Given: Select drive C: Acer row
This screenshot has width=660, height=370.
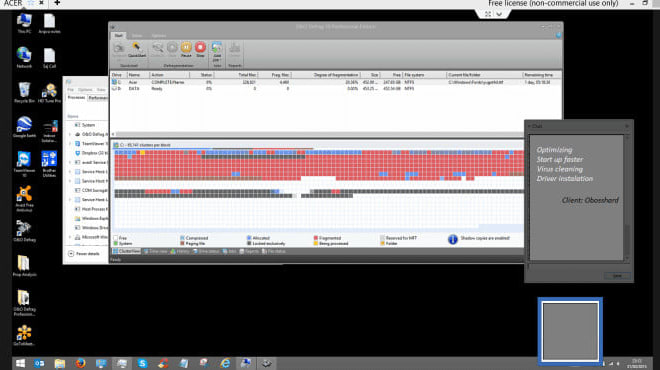Looking at the screenshot, I should (336, 82).
